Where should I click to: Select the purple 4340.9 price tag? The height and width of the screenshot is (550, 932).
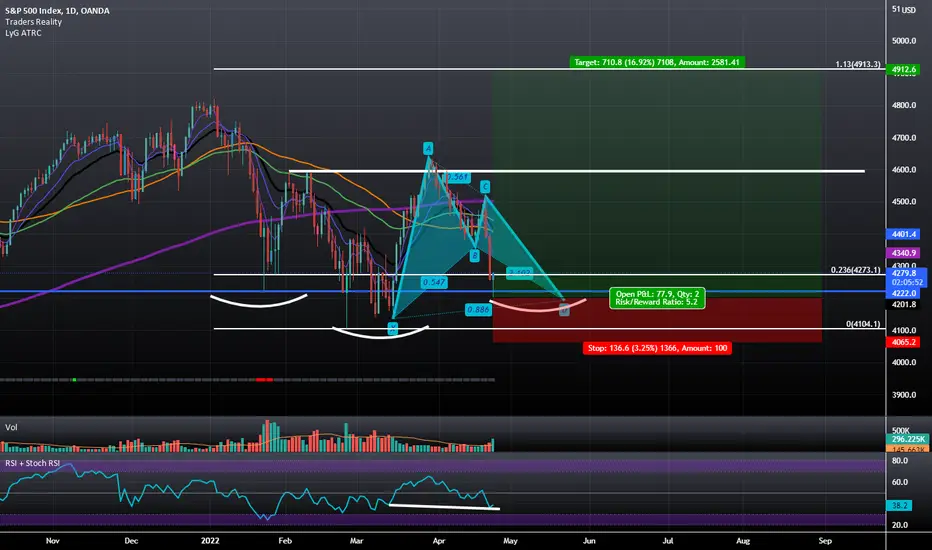tap(903, 253)
